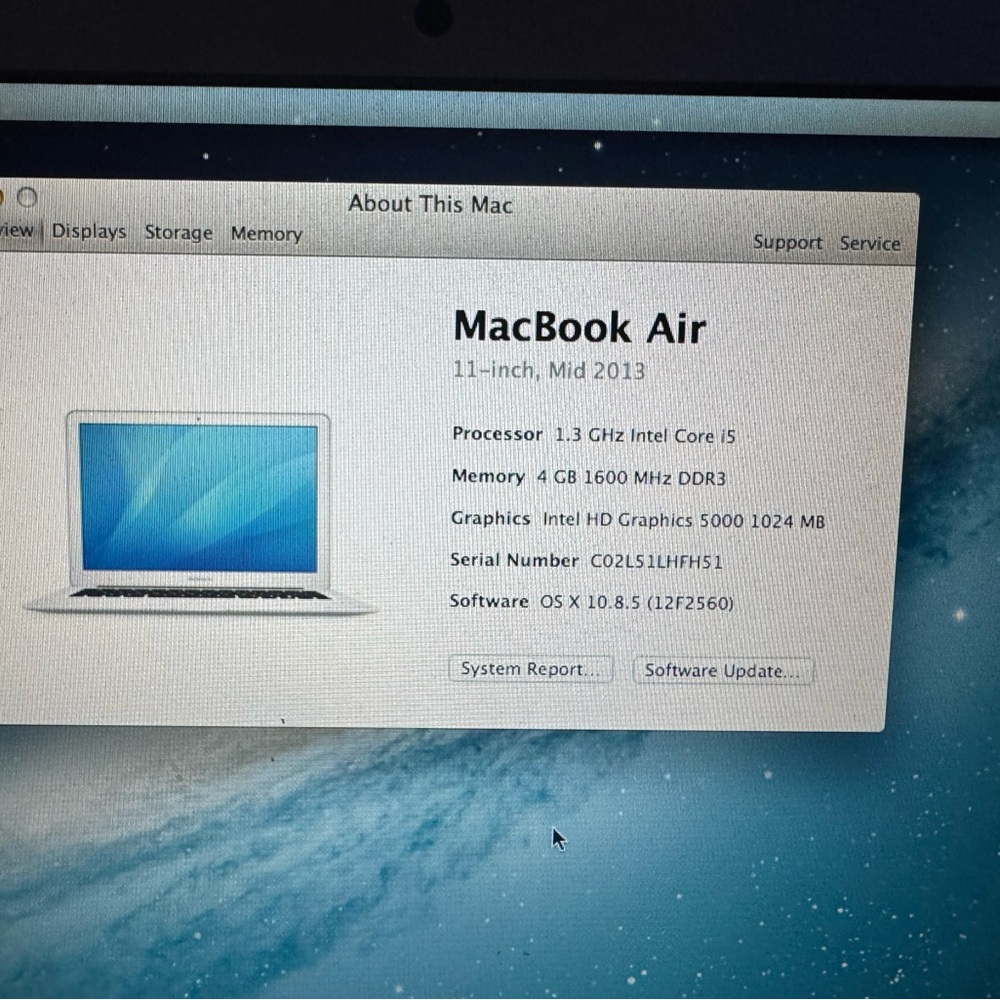This screenshot has width=1000, height=1000.
Task: Click the serial number 'C02L51LHFH51'
Action: click(656, 562)
